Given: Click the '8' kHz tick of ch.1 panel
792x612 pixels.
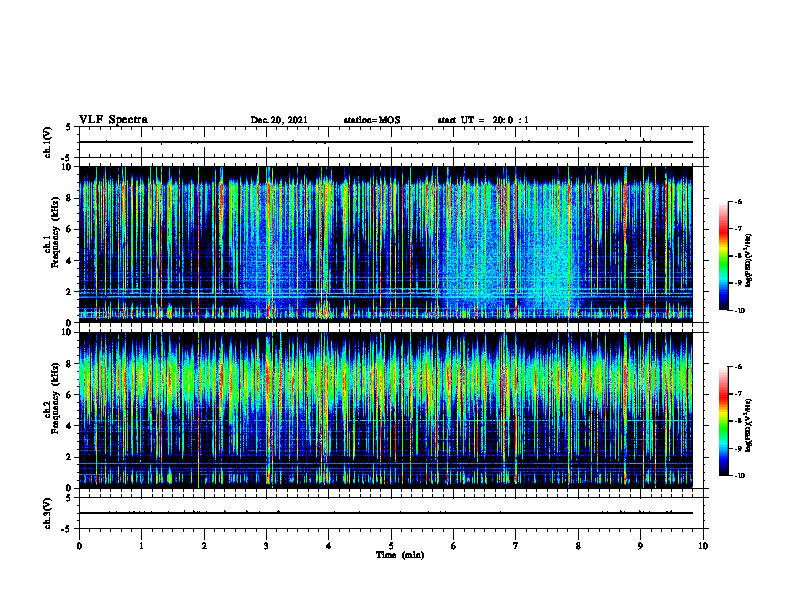Looking at the screenshot, I should (x=70, y=198).
